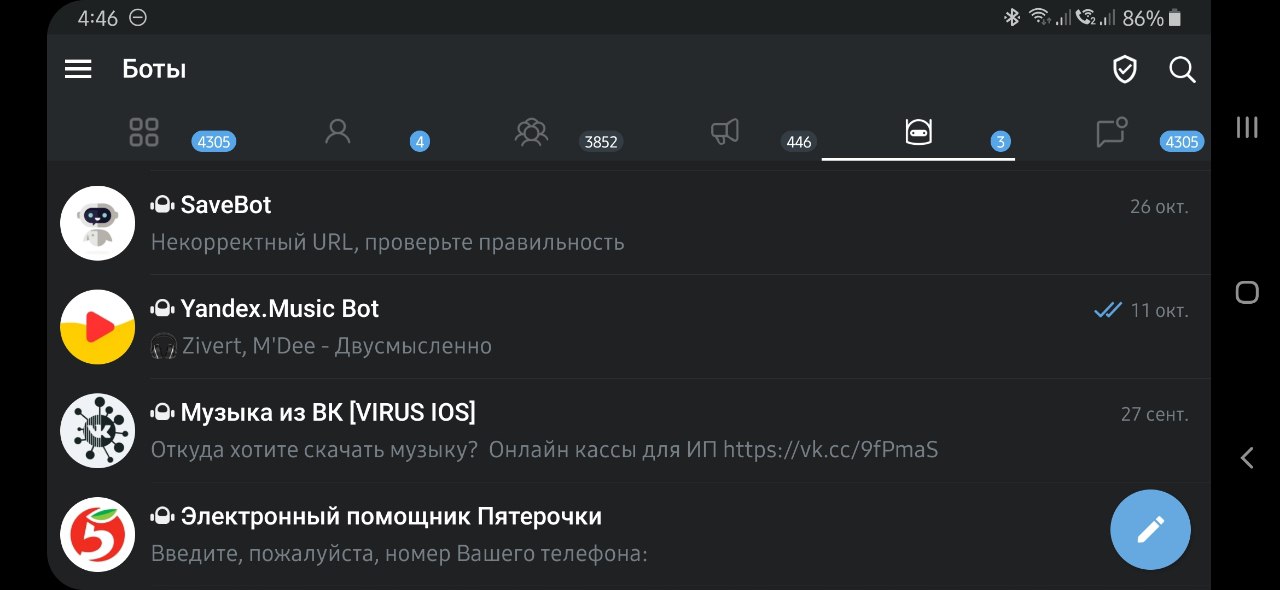Compose new message with pencil button

pyautogui.click(x=1150, y=529)
